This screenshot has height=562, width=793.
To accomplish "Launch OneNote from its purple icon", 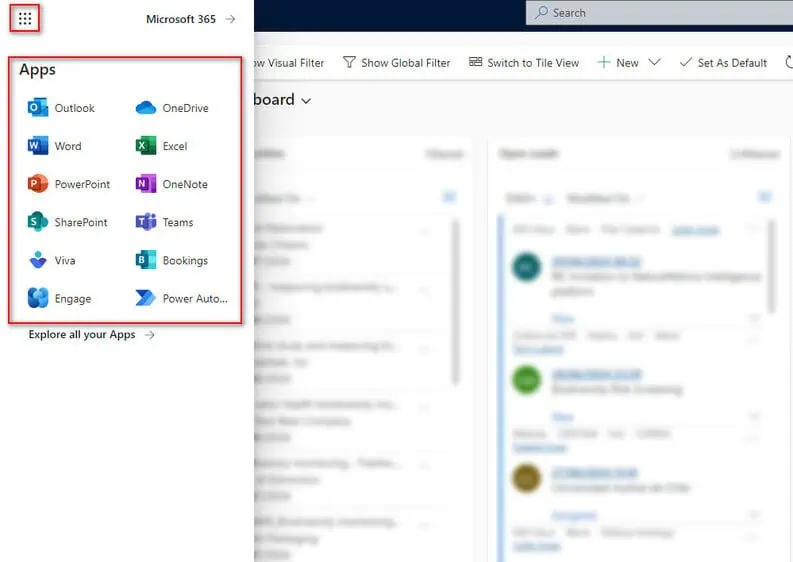I will (x=146, y=184).
